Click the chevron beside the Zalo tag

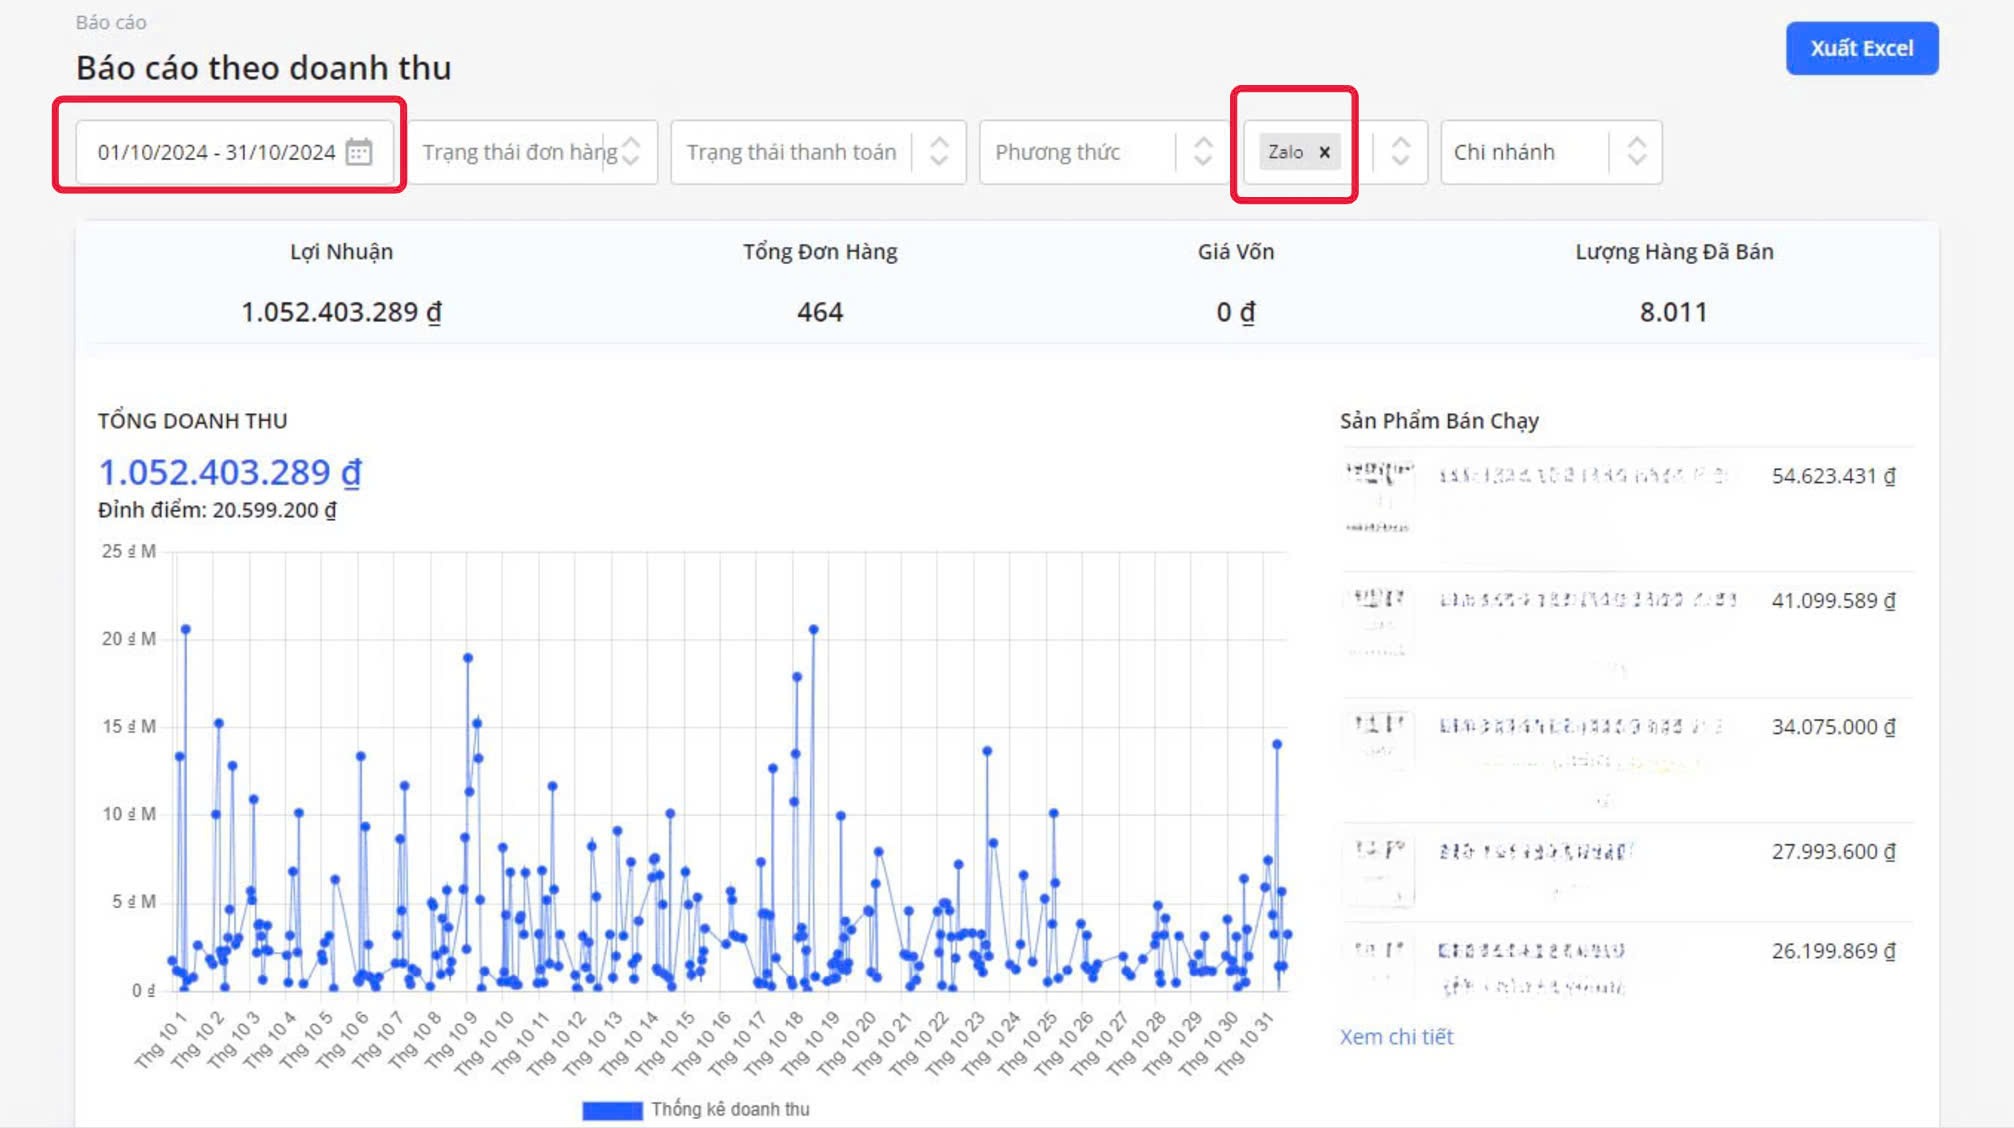point(1401,152)
